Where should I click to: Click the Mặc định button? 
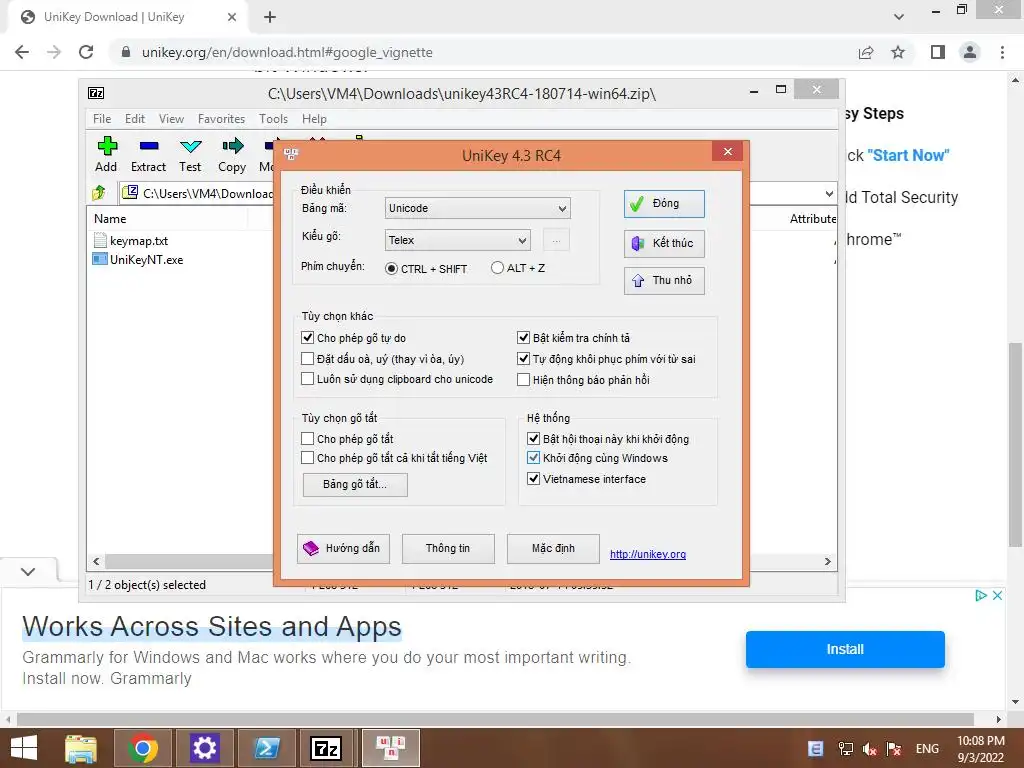553,549
